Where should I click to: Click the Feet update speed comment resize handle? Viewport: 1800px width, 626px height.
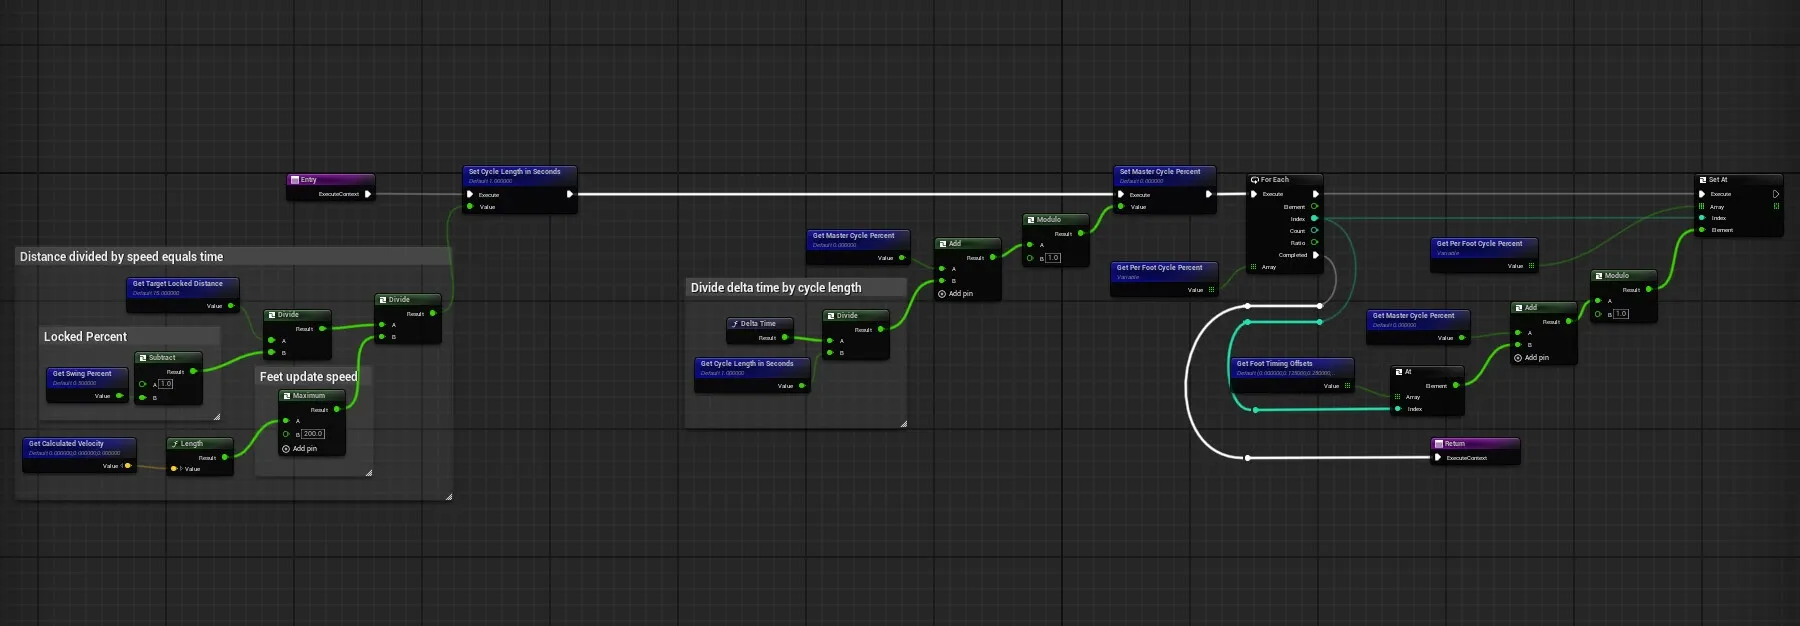click(x=368, y=472)
